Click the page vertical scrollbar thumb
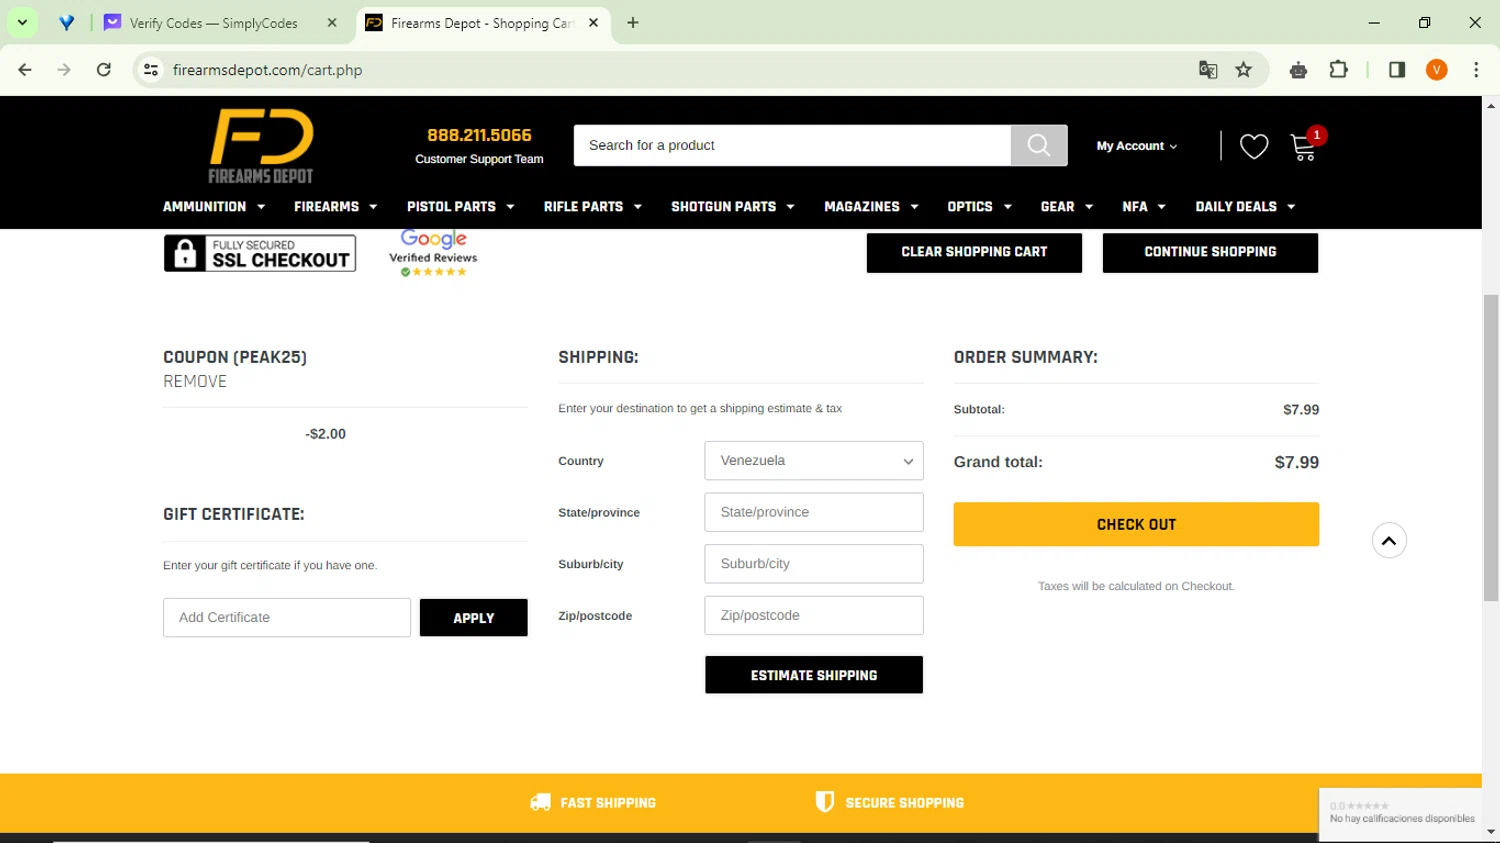 1491,448
